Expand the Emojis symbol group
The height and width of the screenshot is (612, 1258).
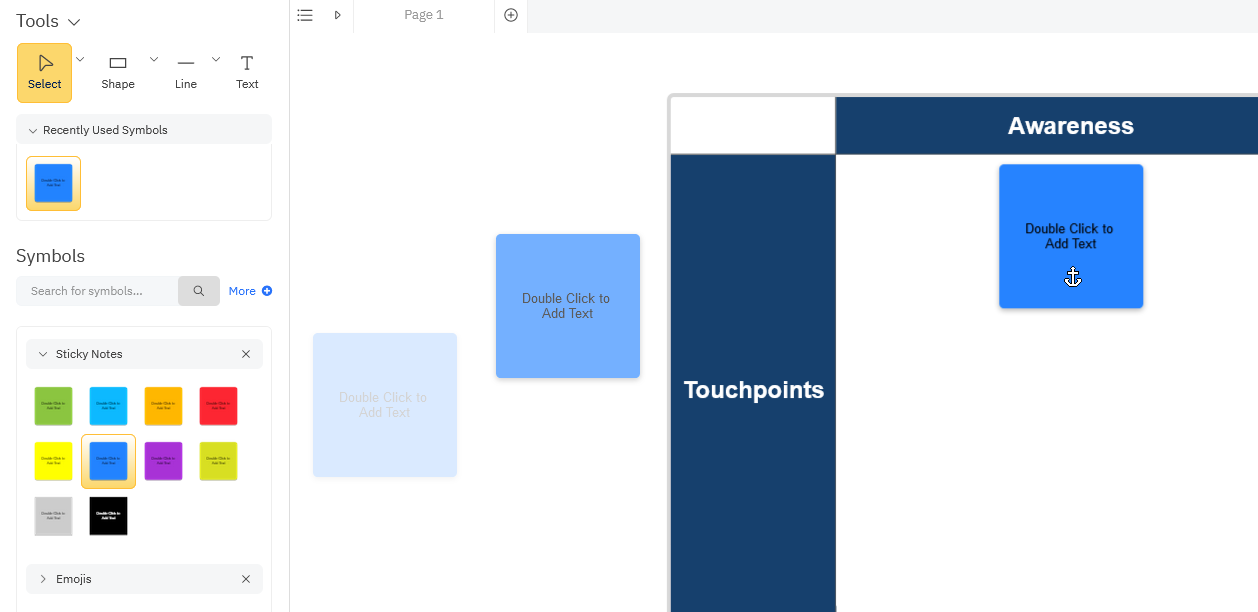43,579
